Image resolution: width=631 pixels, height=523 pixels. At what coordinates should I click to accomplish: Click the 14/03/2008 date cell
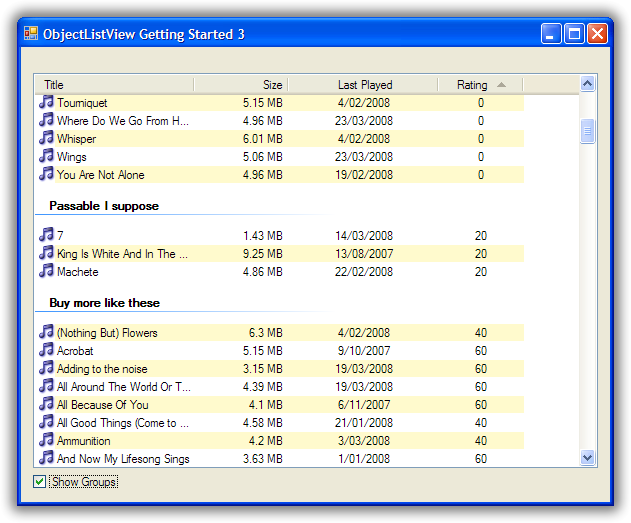(x=364, y=236)
